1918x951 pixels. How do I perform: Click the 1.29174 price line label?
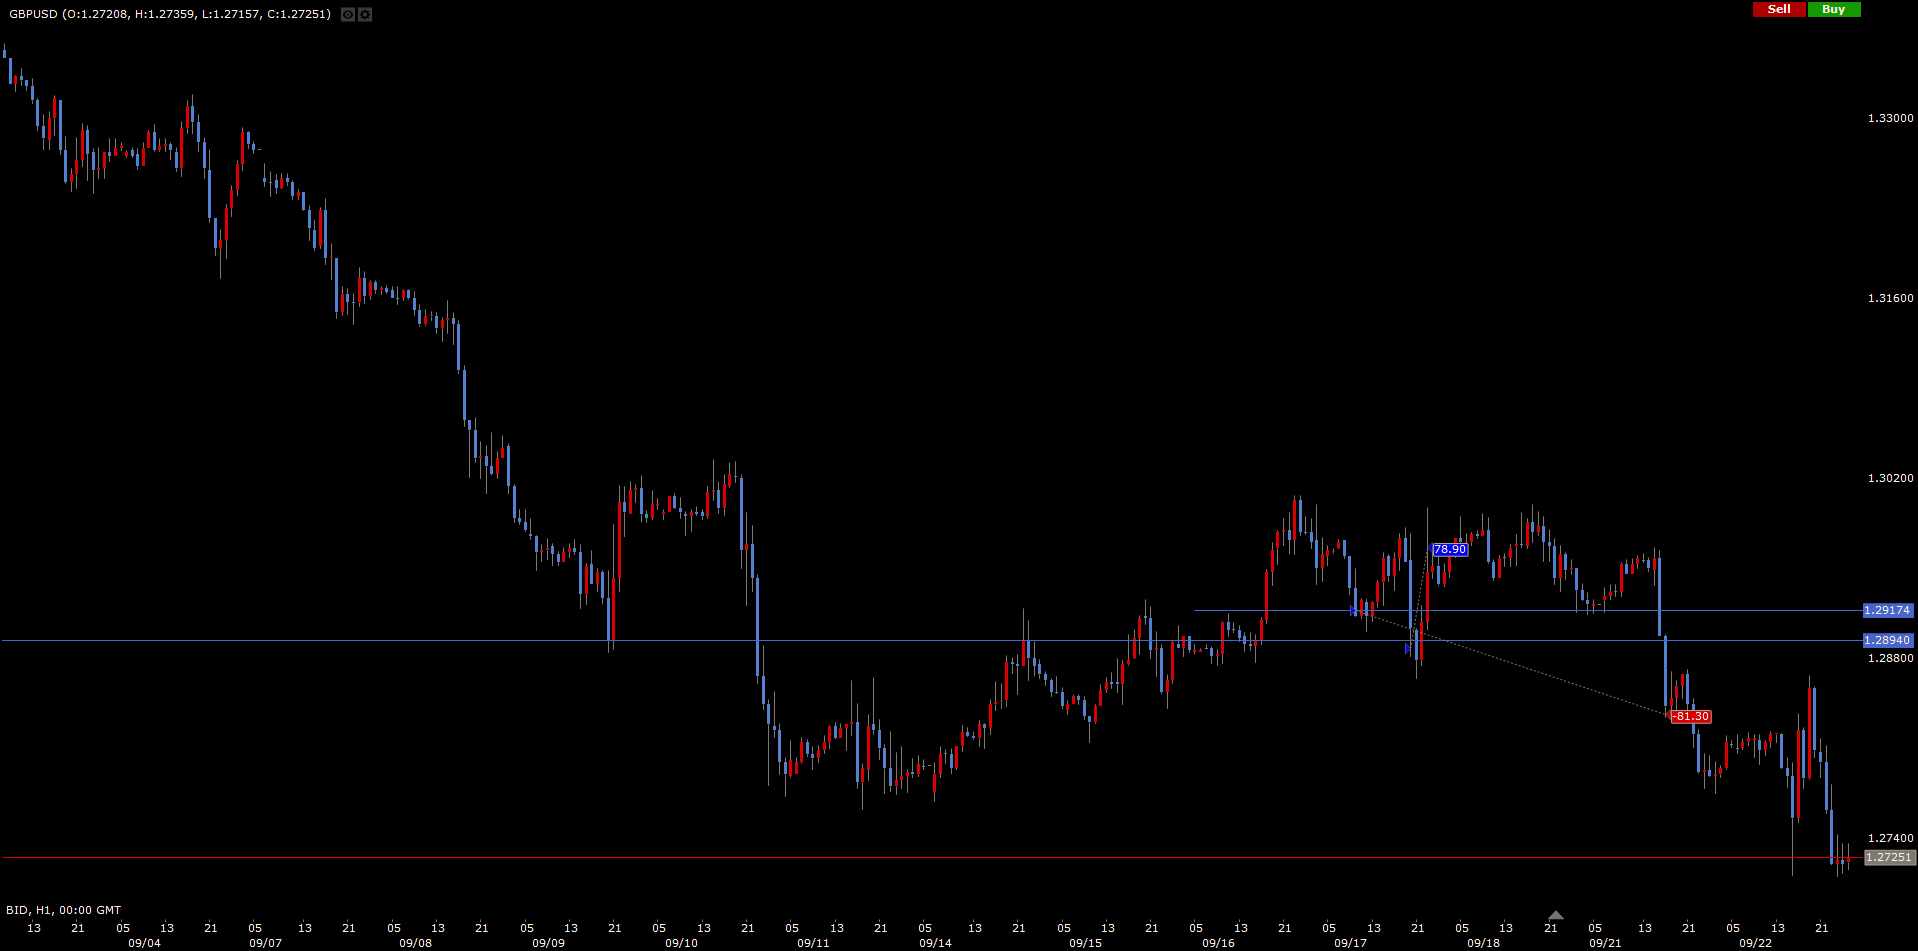[1887, 610]
